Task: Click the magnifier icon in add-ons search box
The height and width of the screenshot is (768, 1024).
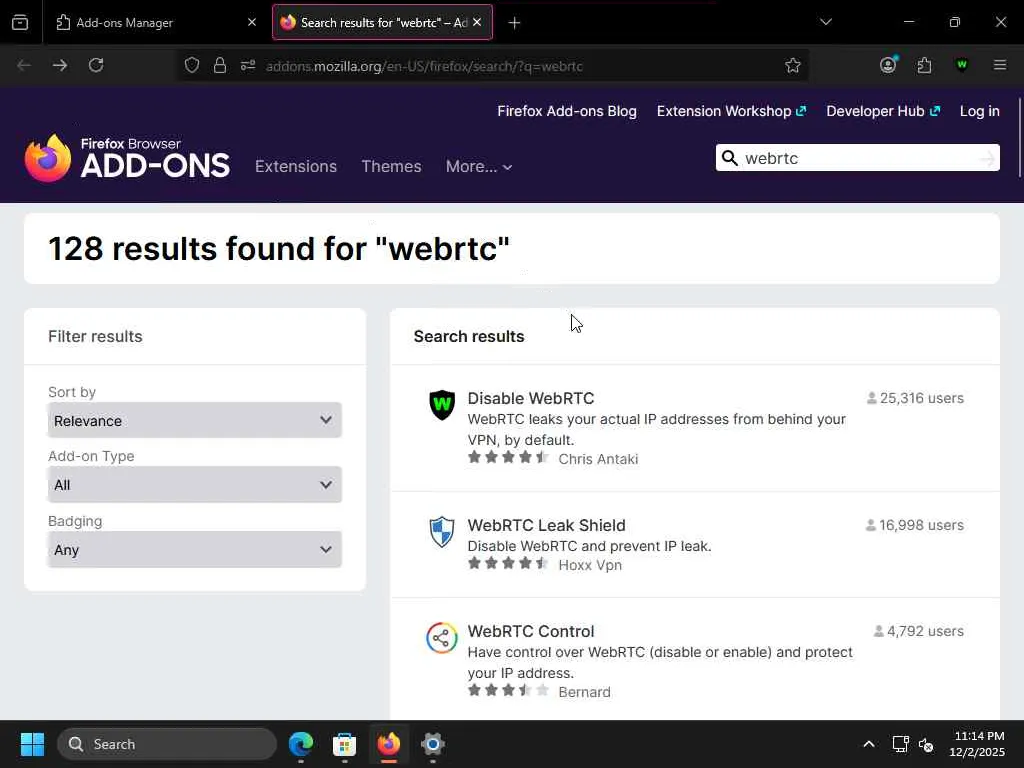Action: tap(730, 158)
